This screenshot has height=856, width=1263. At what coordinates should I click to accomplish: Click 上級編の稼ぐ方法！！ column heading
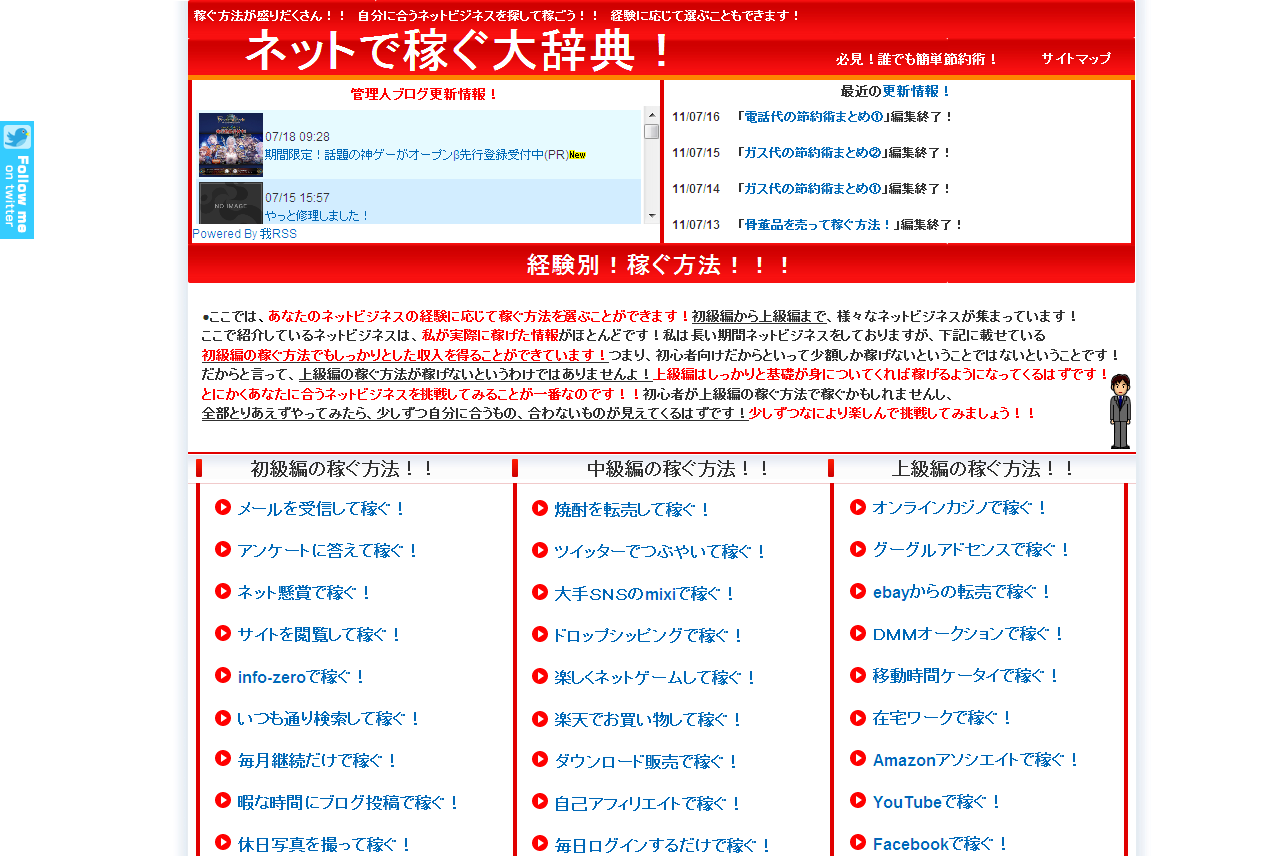click(x=984, y=468)
